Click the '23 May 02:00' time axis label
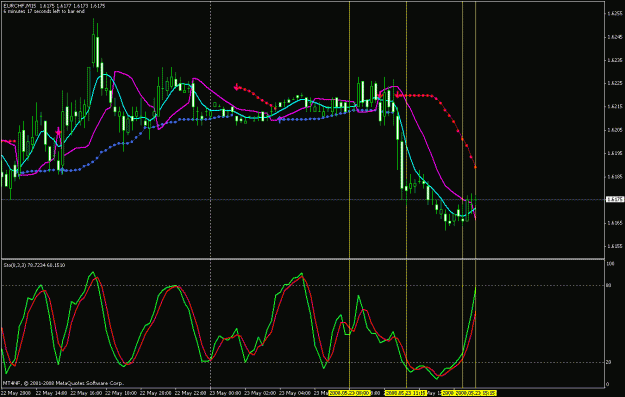625x397 pixels. tap(260, 393)
